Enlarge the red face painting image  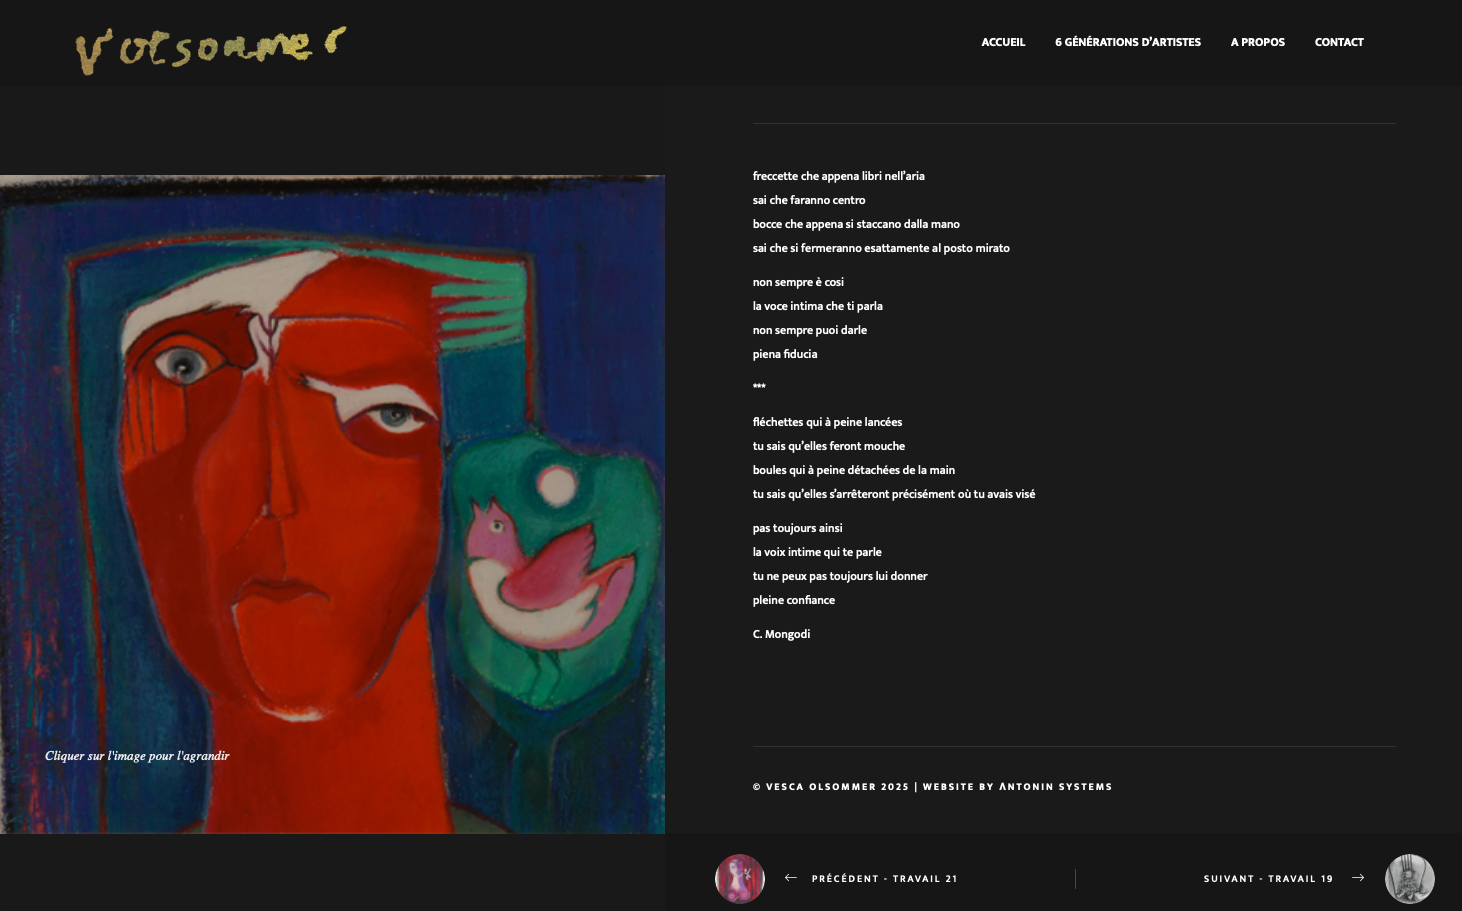[x=332, y=504]
